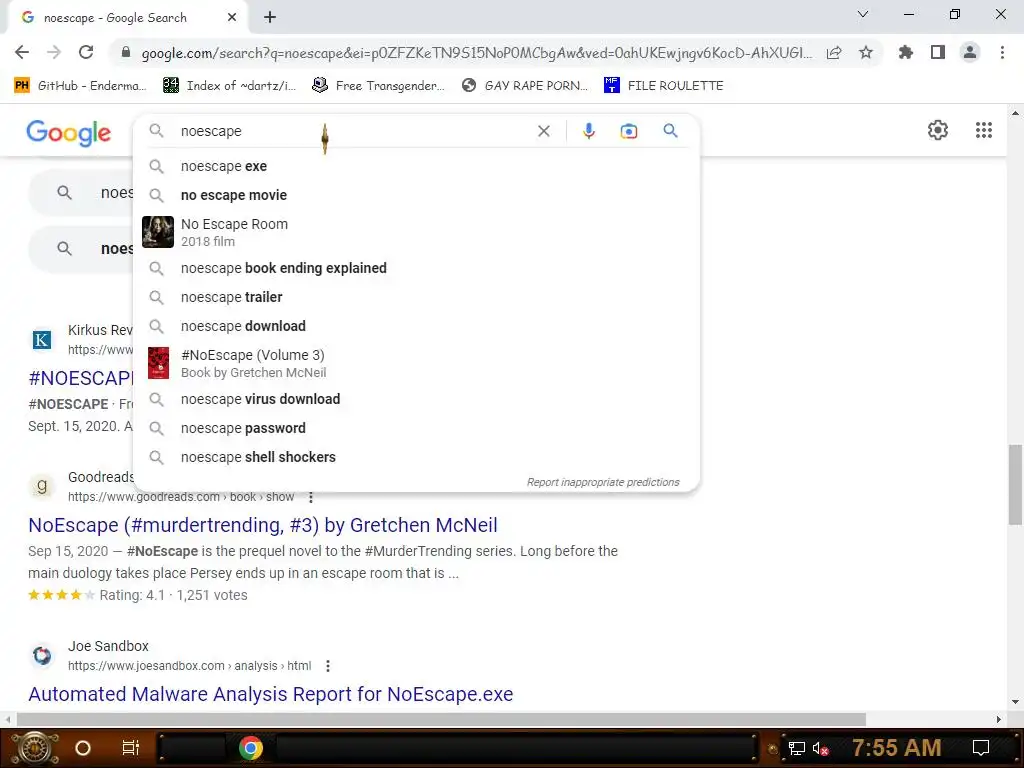This screenshot has width=1024, height=768.
Task: Reload the current page
Action: (x=86, y=52)
